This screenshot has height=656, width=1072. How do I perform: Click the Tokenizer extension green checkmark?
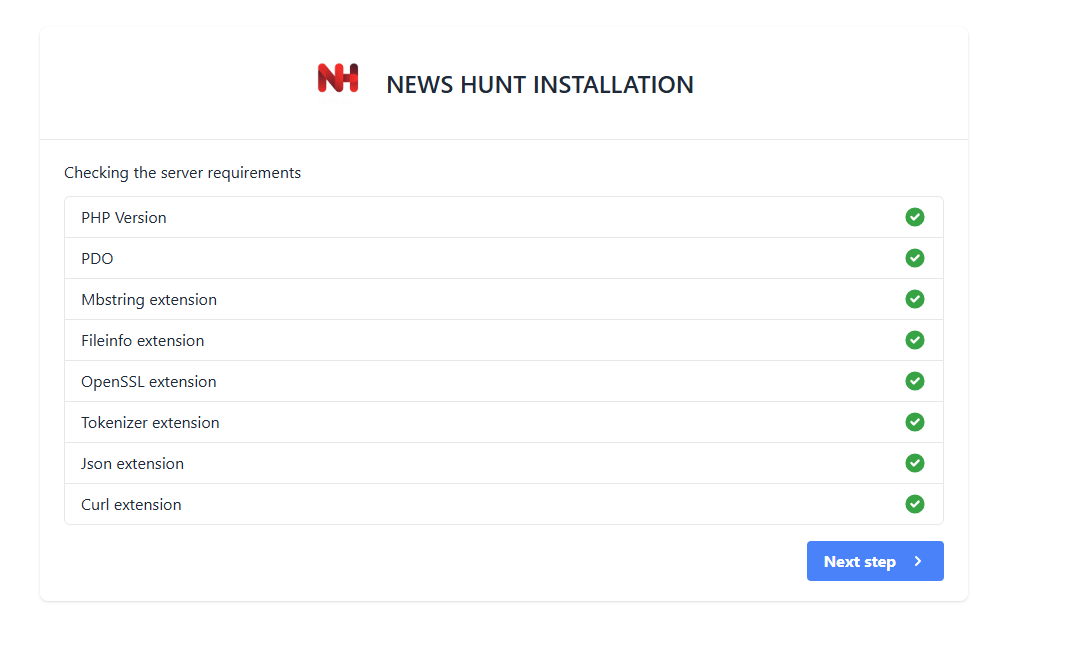[x=915, y=422]
